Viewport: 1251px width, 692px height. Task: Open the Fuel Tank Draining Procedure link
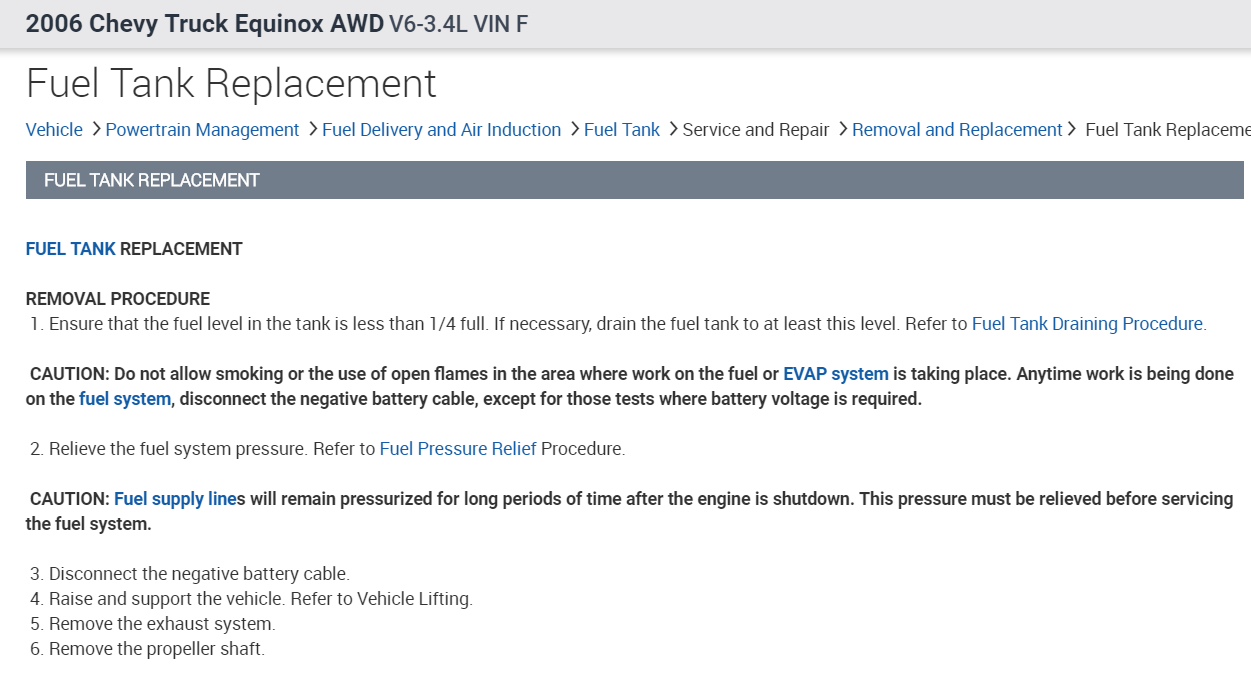pos(1087,324)
